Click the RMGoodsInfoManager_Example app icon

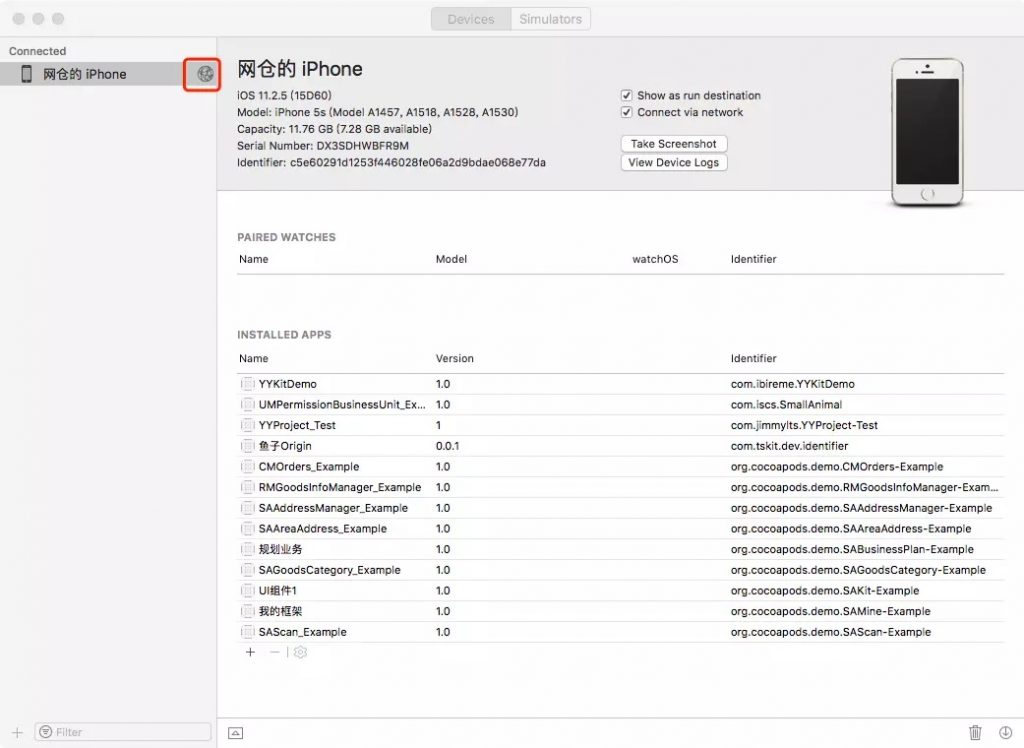tap(248, 487)
